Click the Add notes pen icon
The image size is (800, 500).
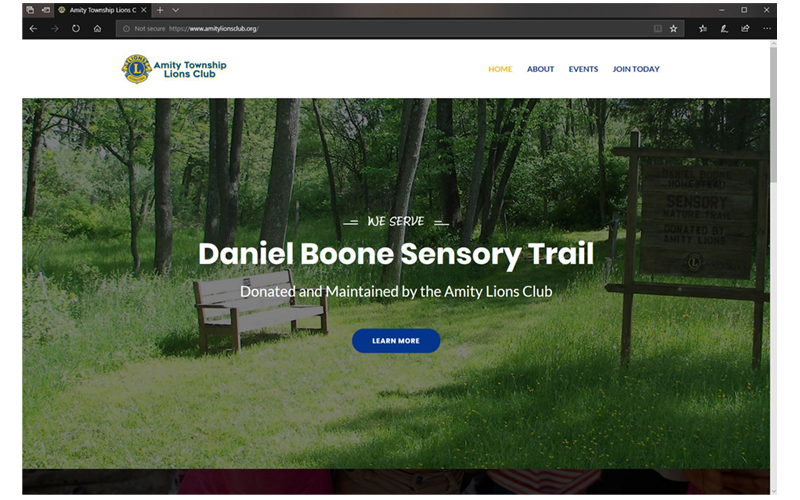click(x=724, y=29)
